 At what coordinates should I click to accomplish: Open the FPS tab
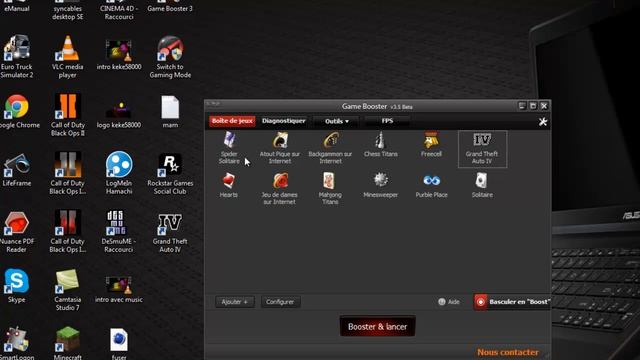[387, 121]
